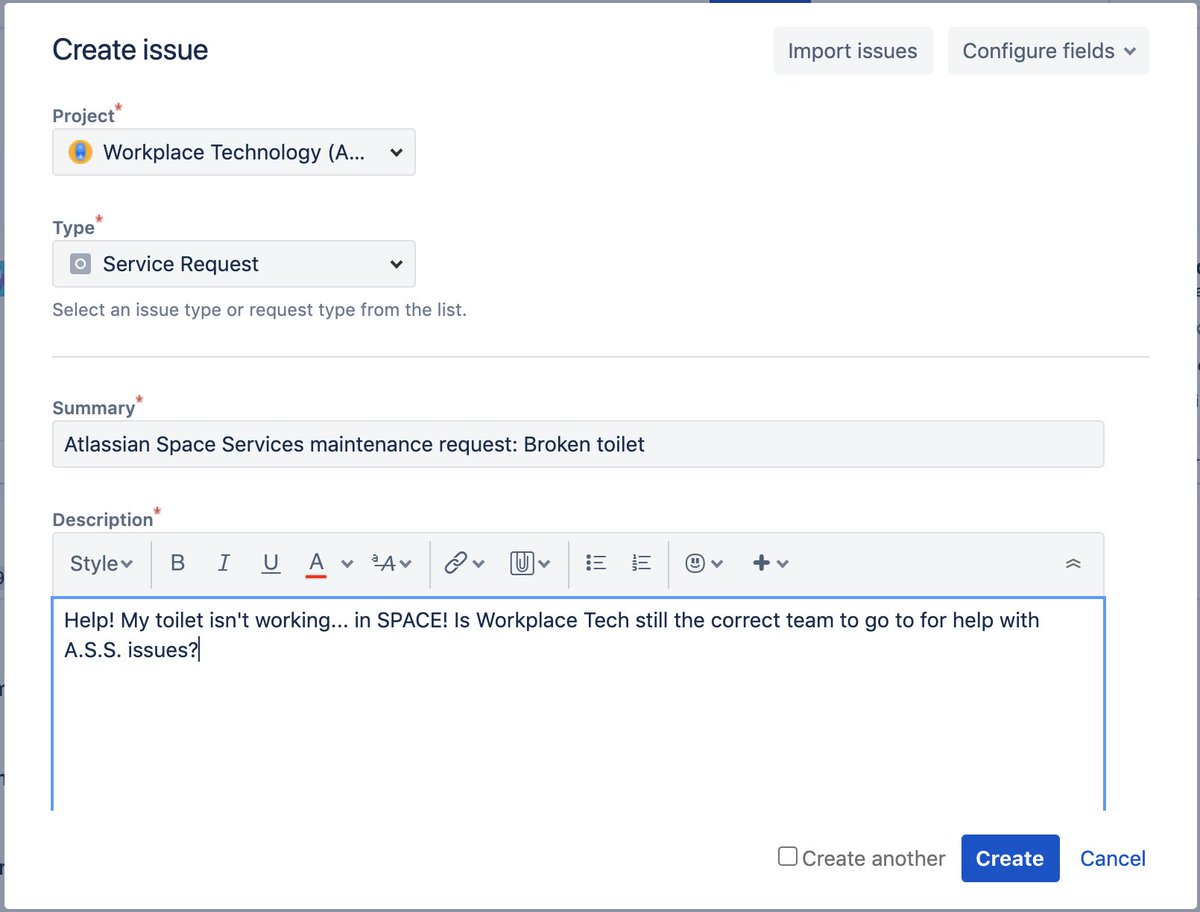The image size is (1200, 912).
Task: Click the Workplace Technology project avatar icon
Action: pos(80,153)
